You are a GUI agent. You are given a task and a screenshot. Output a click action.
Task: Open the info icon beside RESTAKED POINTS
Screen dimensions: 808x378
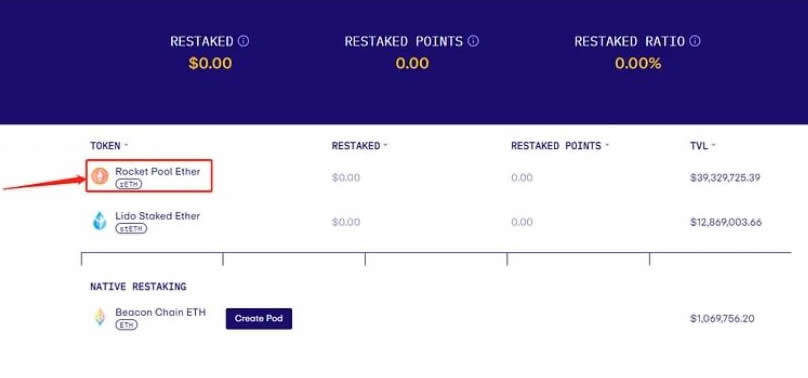[473, 41]
